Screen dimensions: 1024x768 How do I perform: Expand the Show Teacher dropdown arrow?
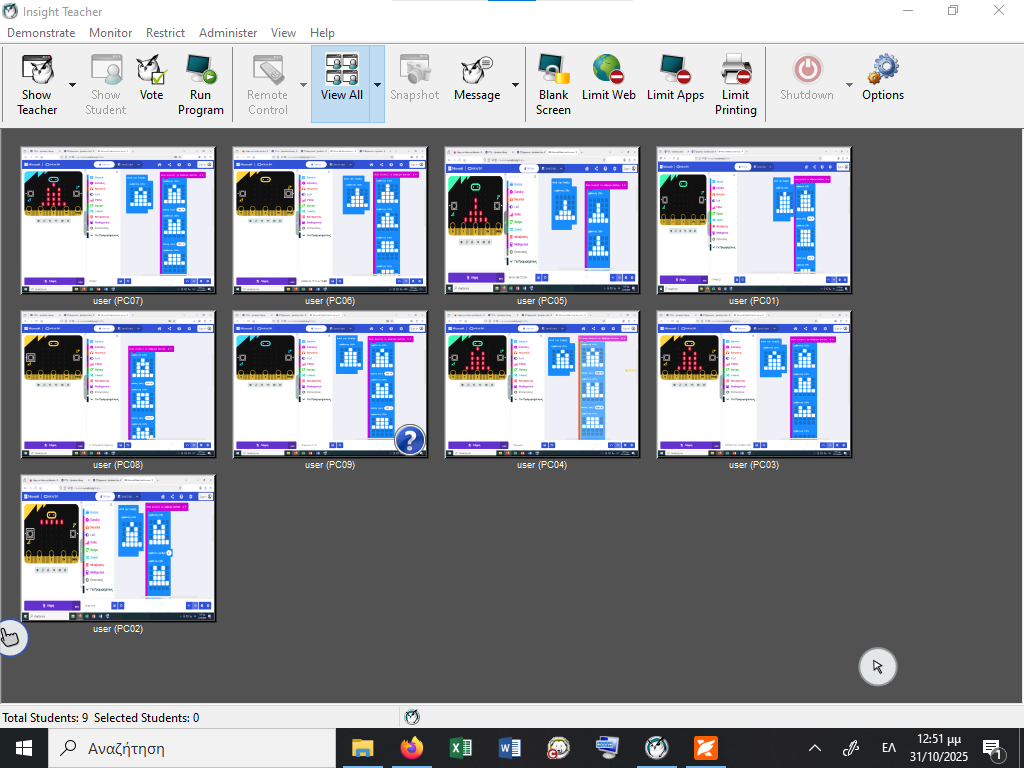click(73, 85)
